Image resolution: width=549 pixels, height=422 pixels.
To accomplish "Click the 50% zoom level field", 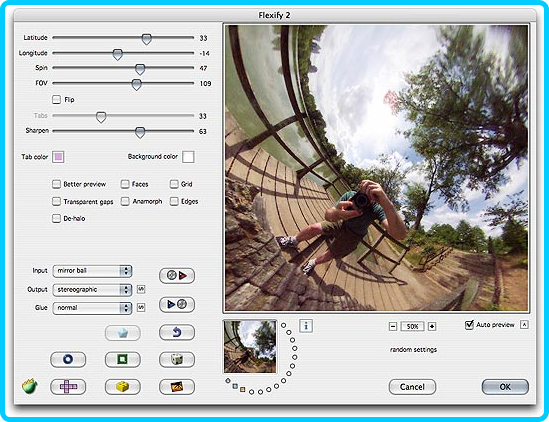I will coord(412,326).
